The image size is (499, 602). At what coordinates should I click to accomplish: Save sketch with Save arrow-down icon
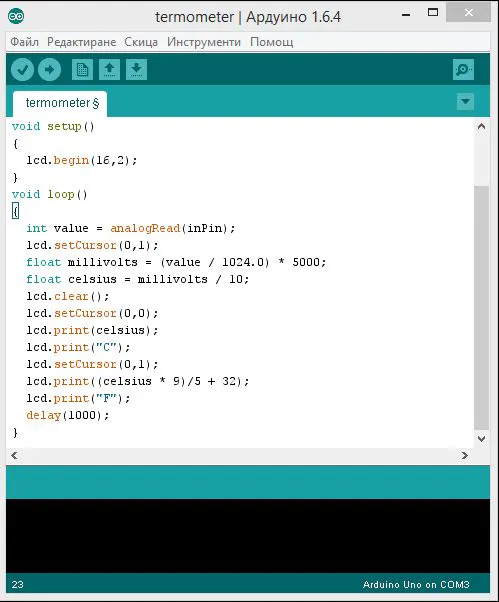pos(136,70)
